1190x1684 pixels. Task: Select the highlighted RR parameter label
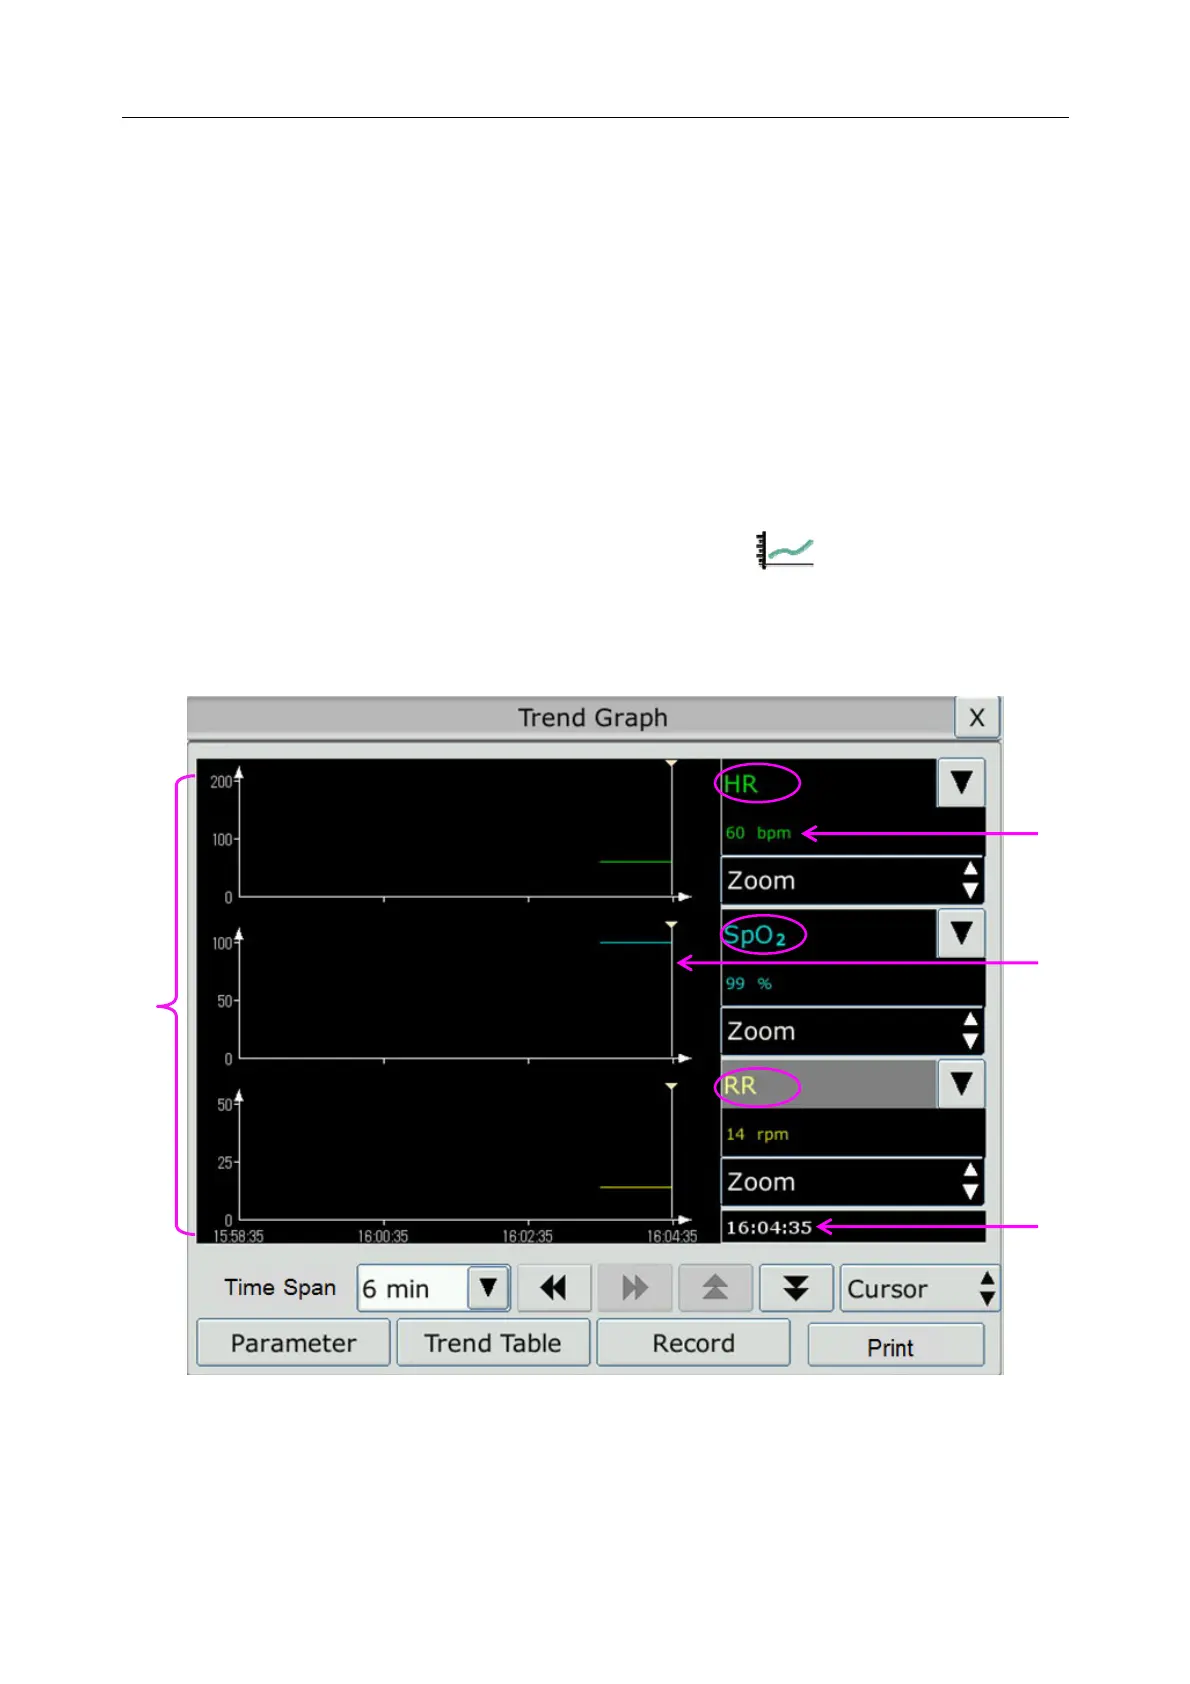click(740, 1085)
